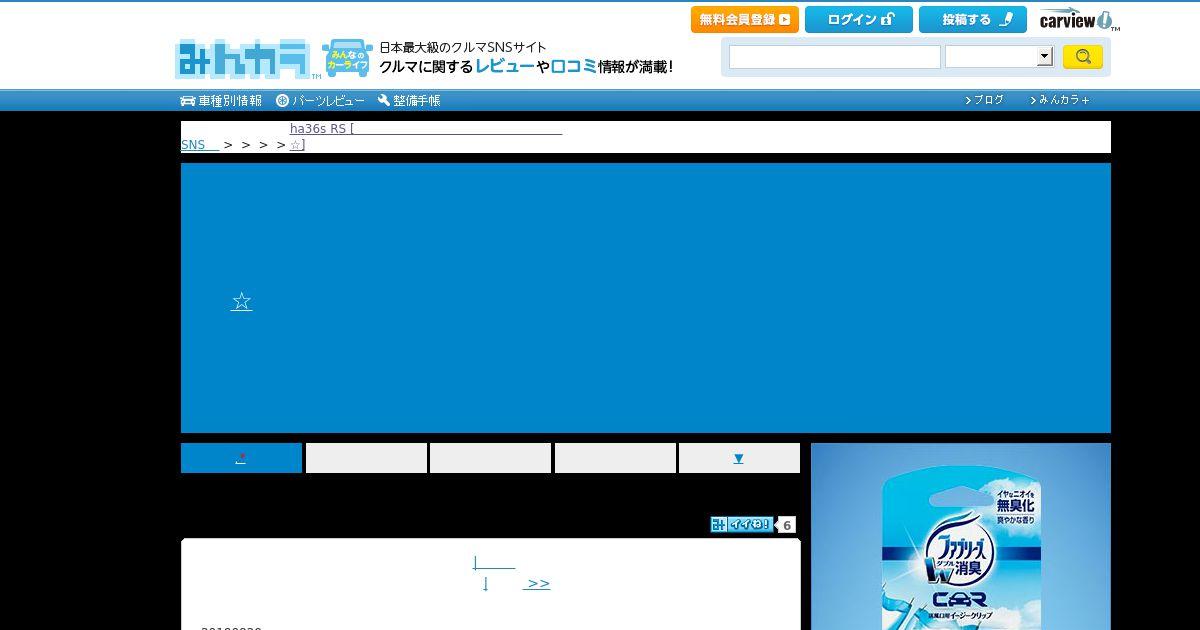Screen dimensions: 1200x630
Task: Open 車種別情報 in the navigation bar
Action: [x=221, y=100]
